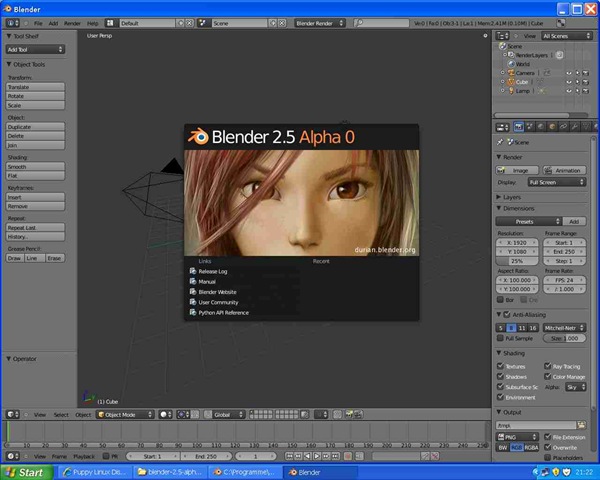The height and width of the screenshot is (480, 600).
Task: Click the Camera object icon in outliner
Action: click(x=510, y=73)
